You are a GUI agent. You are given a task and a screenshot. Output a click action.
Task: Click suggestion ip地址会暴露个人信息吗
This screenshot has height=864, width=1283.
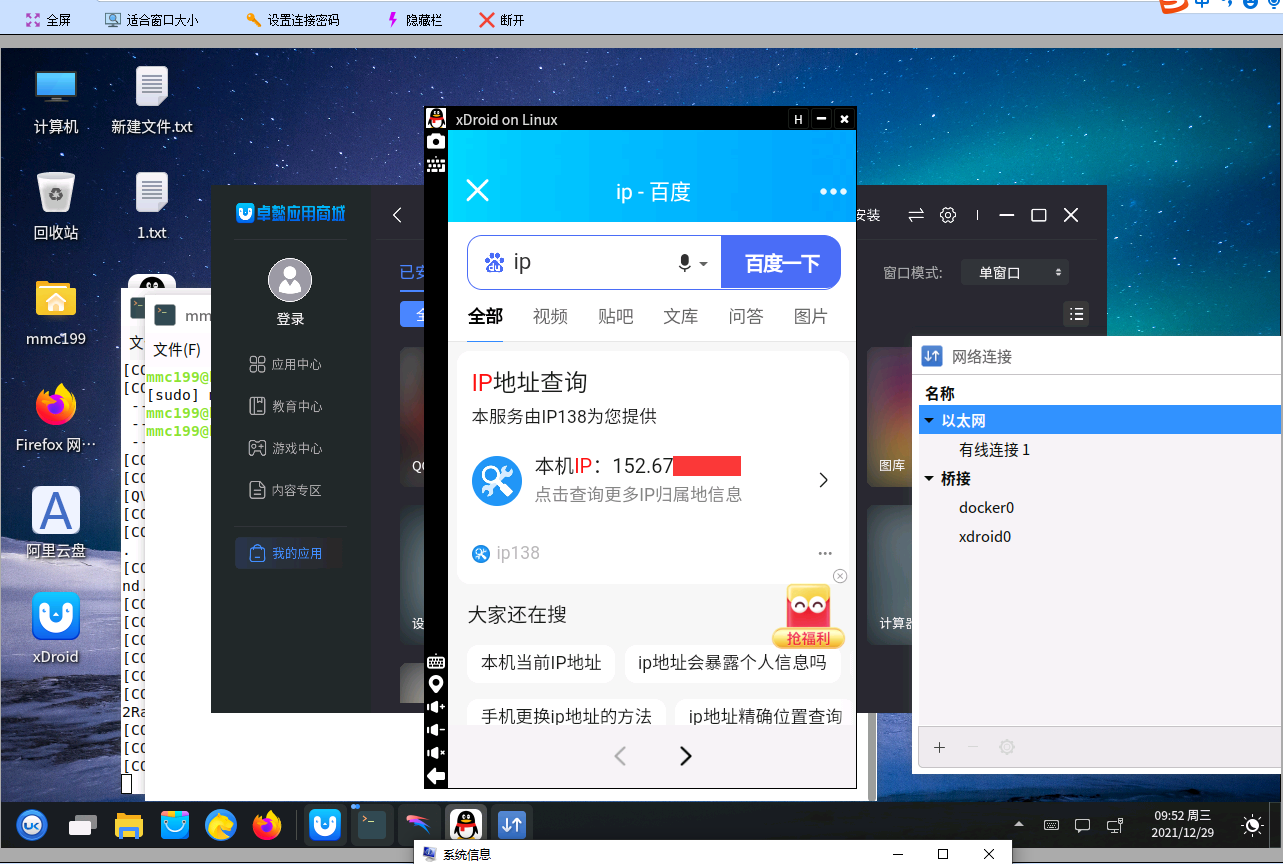point(733,662)
